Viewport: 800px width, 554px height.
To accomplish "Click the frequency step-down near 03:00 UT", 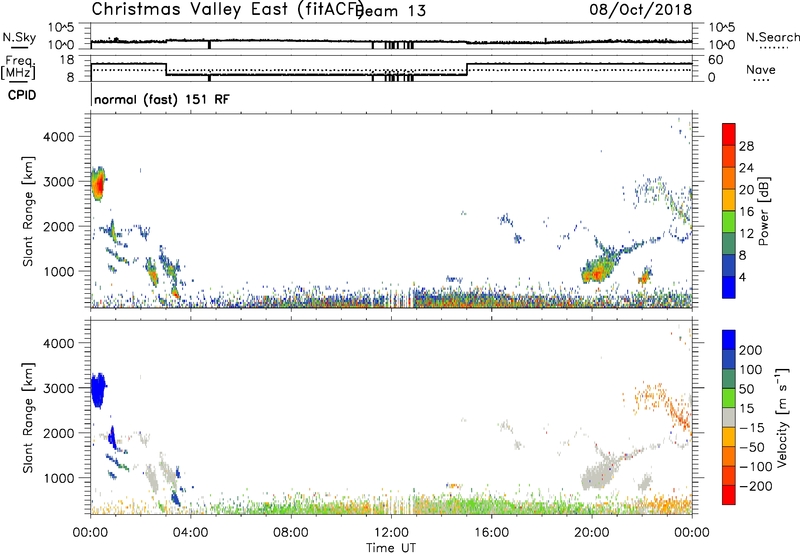I will tap(166, 69).
